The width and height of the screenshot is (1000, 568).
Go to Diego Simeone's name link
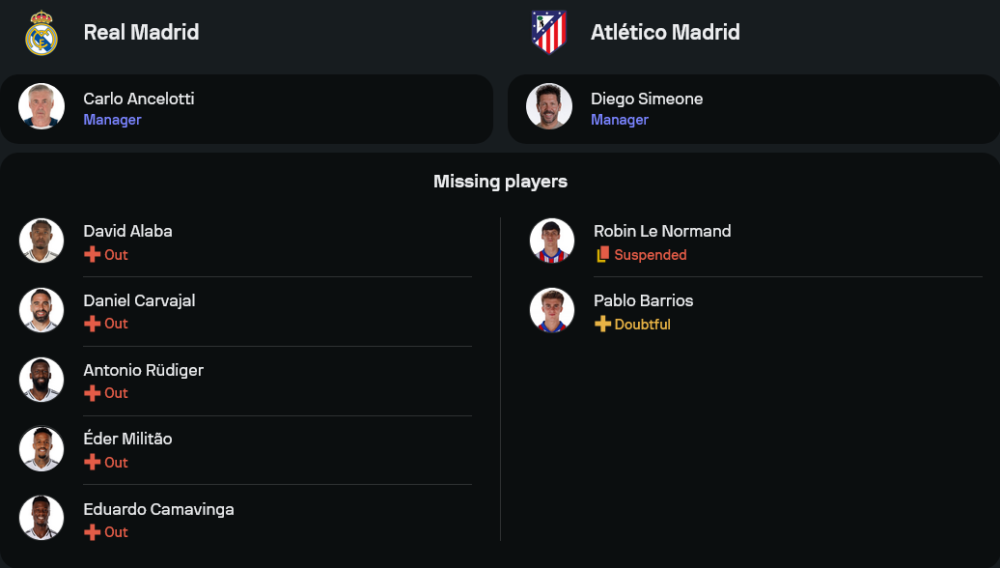click(646, 99)
